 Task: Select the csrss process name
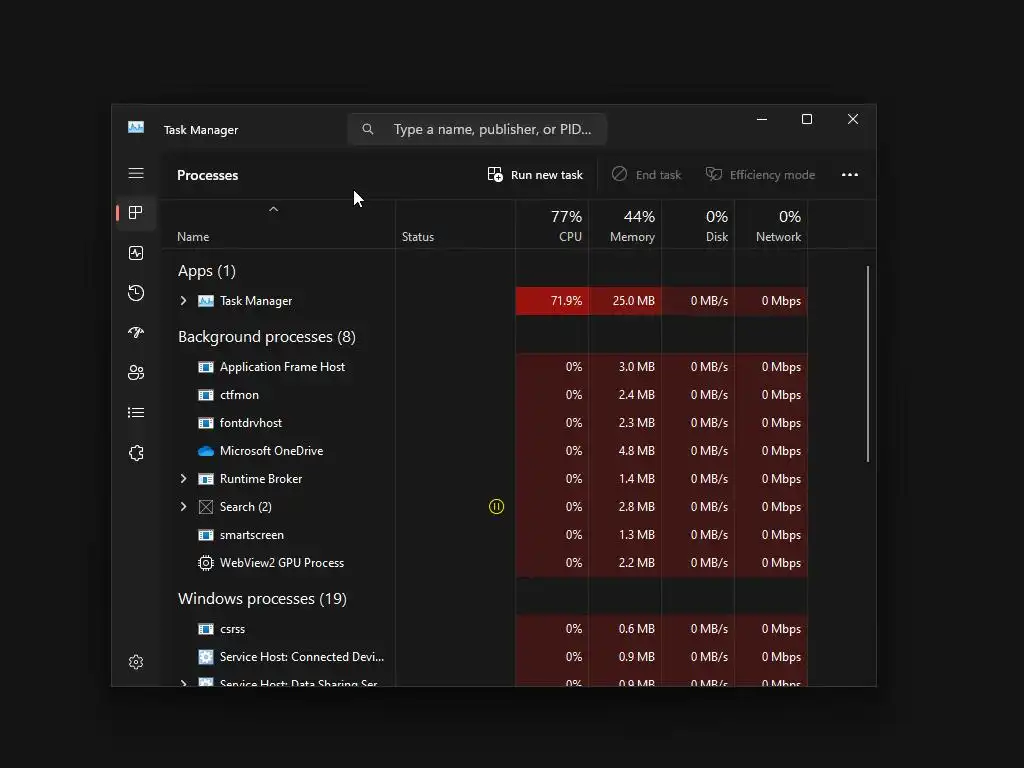pyautogui.click(x=232, y=629)
